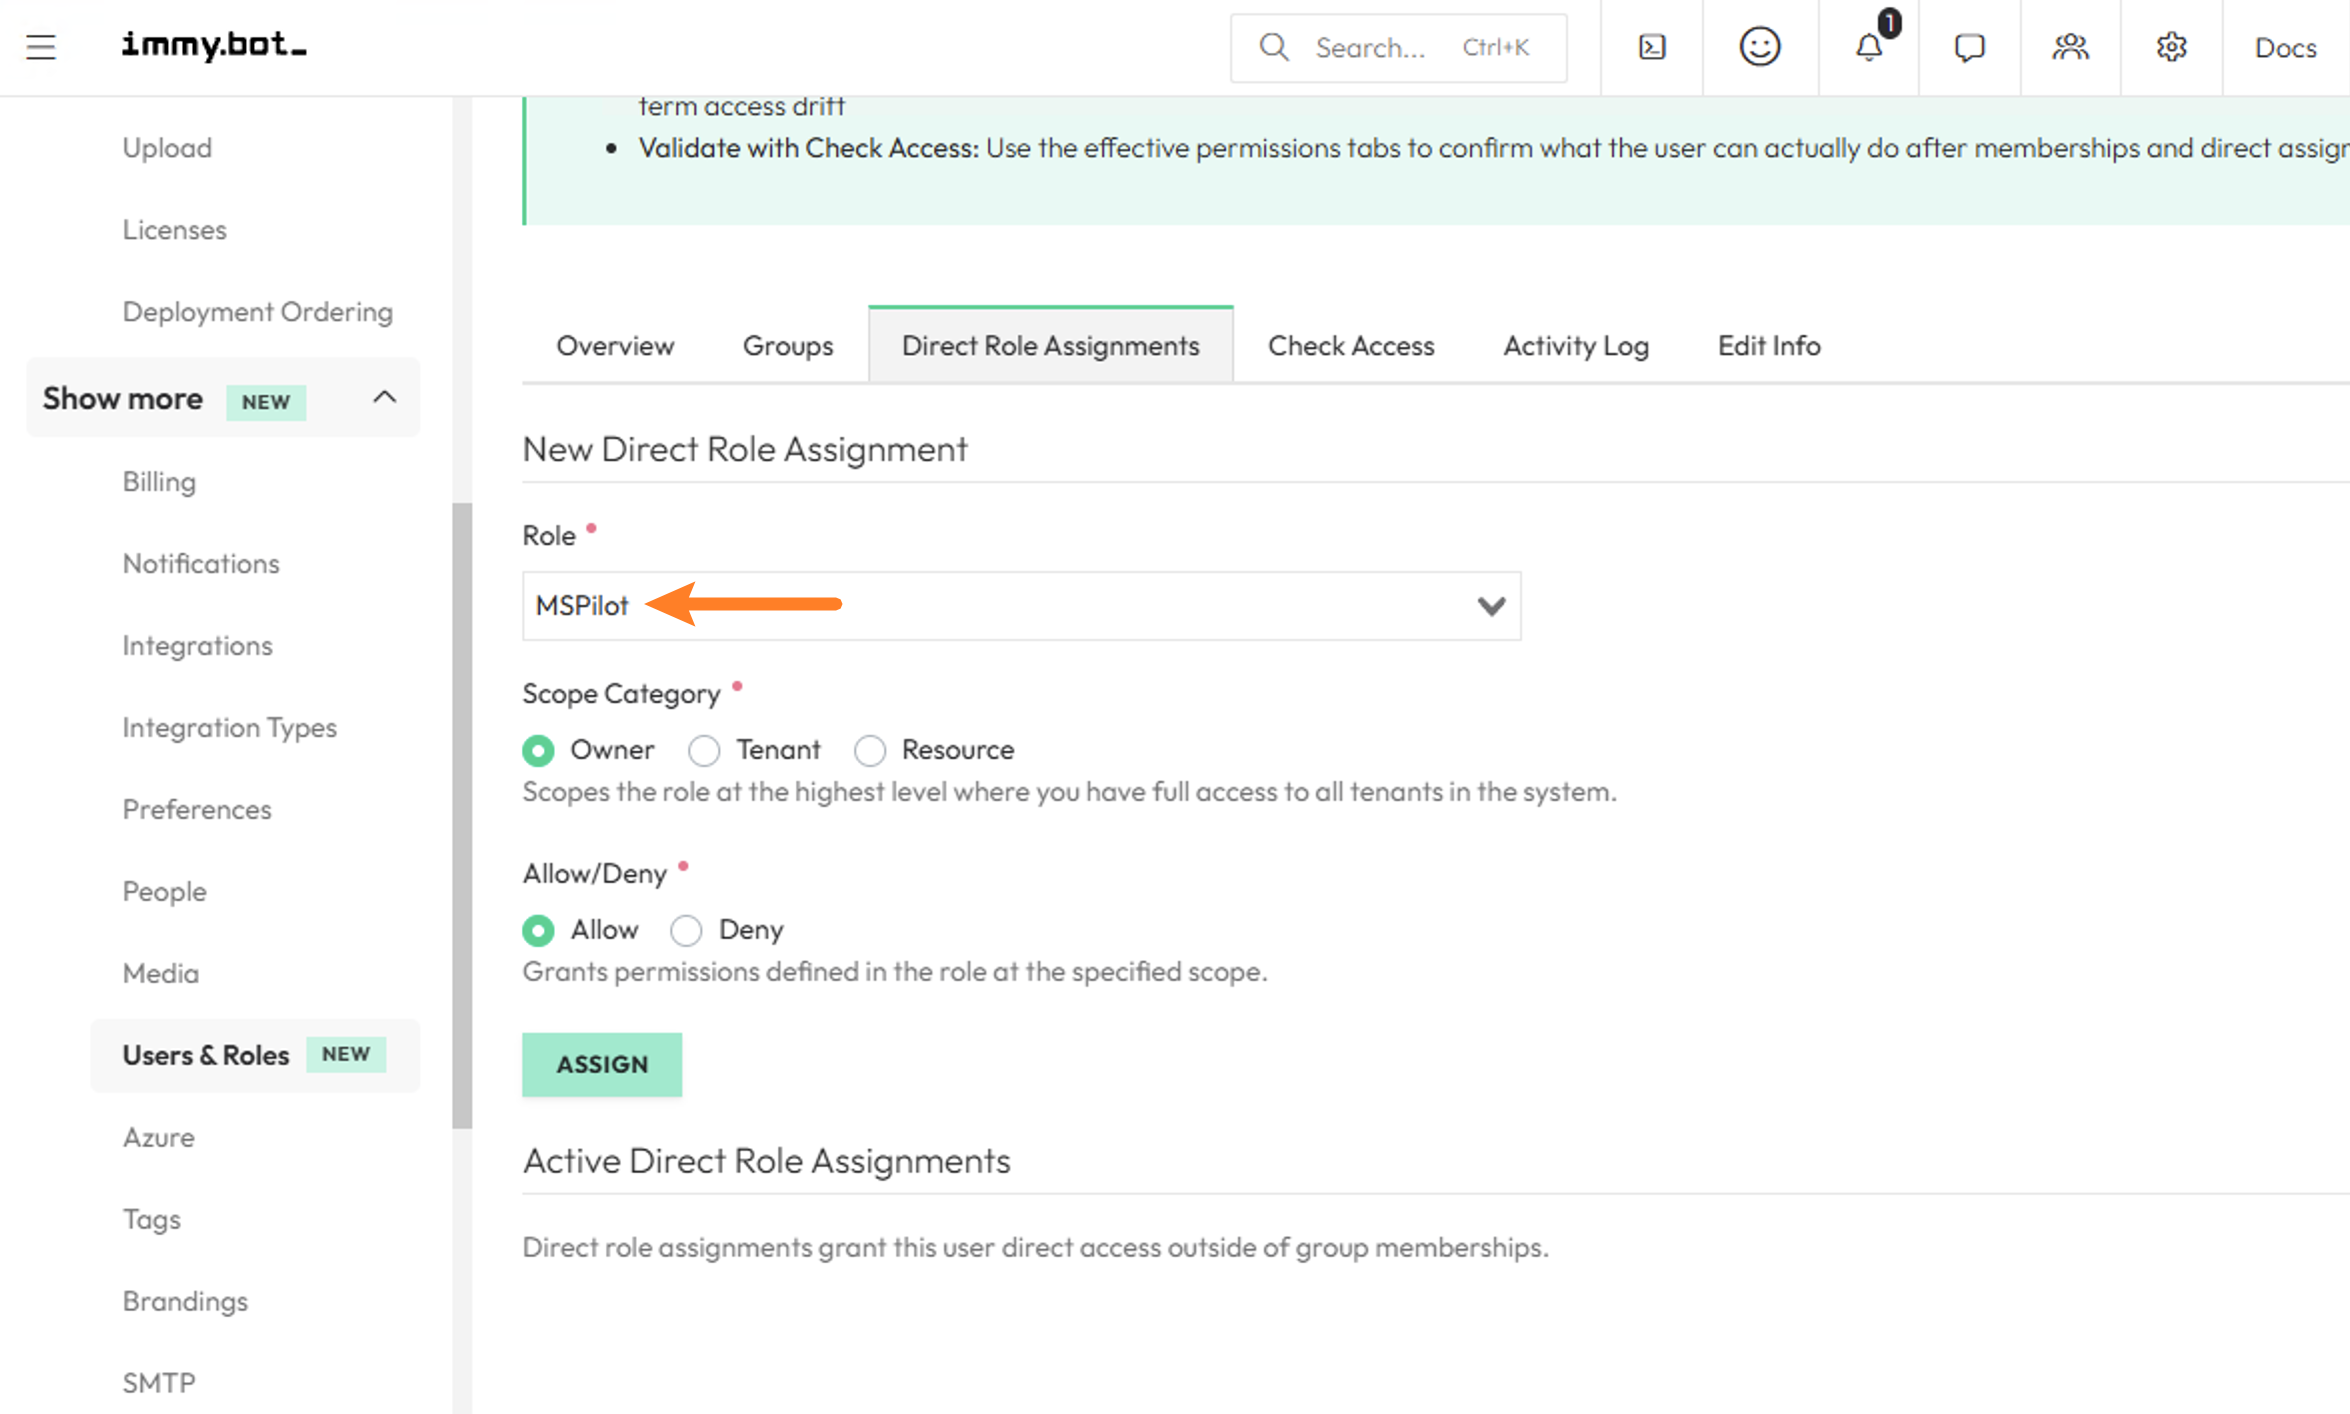Open Integration Types in sidebar
This screenshot has width=2350, height=1414.
coord(230,728)
